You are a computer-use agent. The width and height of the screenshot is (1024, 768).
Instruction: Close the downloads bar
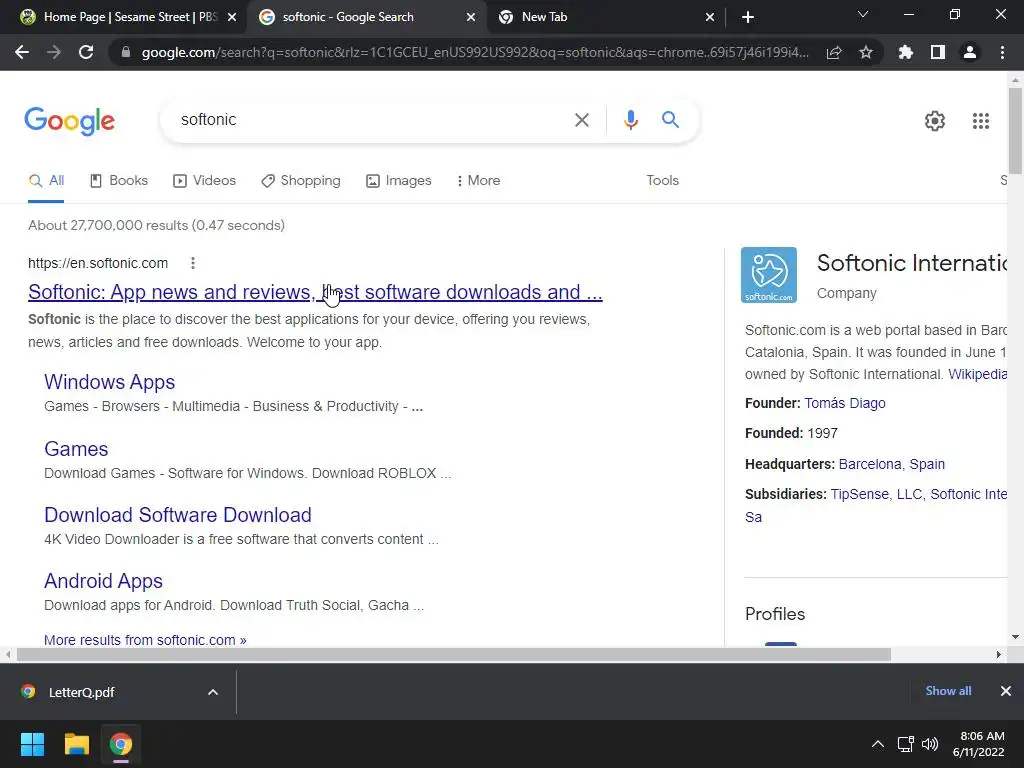[1006, 691]
